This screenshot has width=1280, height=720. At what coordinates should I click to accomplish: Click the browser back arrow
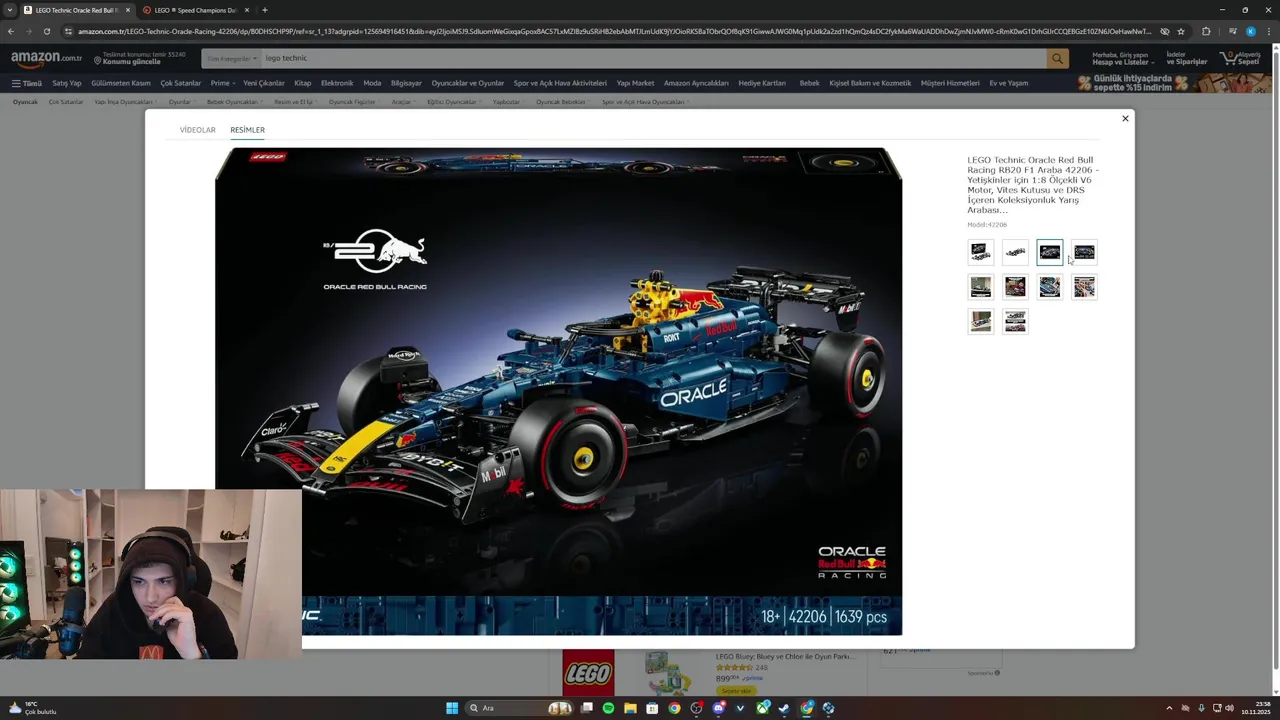click(11, 31)
